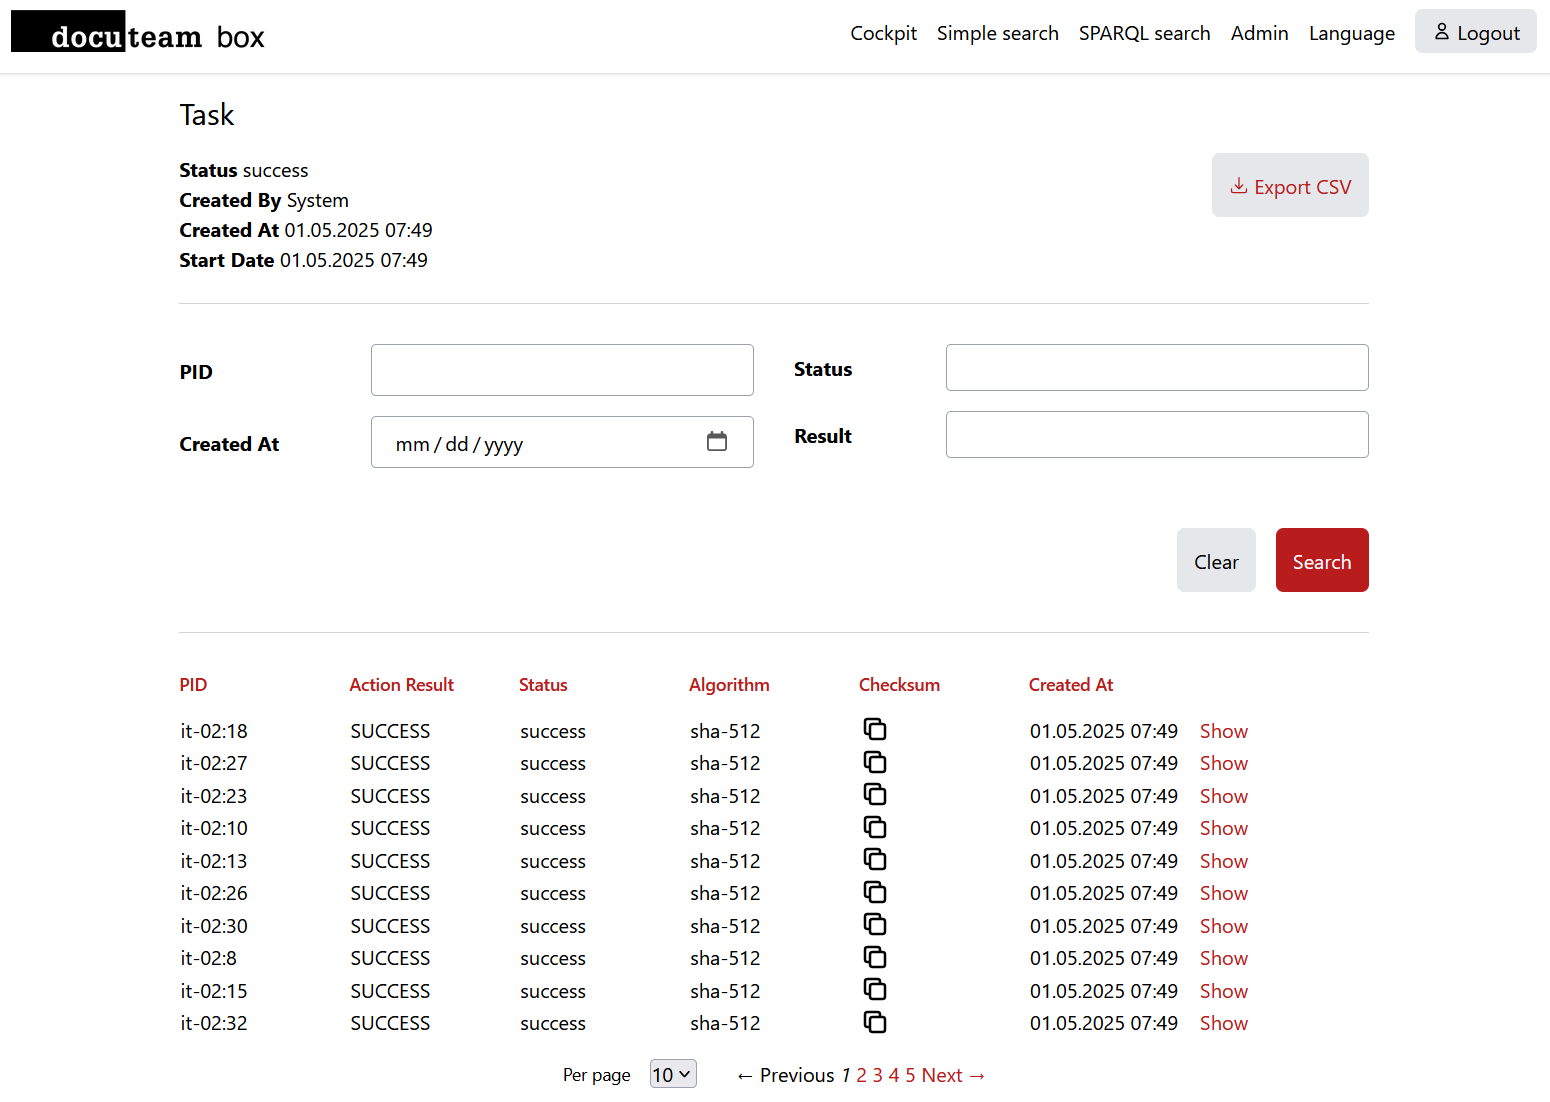The width and height of the screenshot is (1550, 1102).
Task: Go to SPARQL search
Action: [x=1144, y=34]
